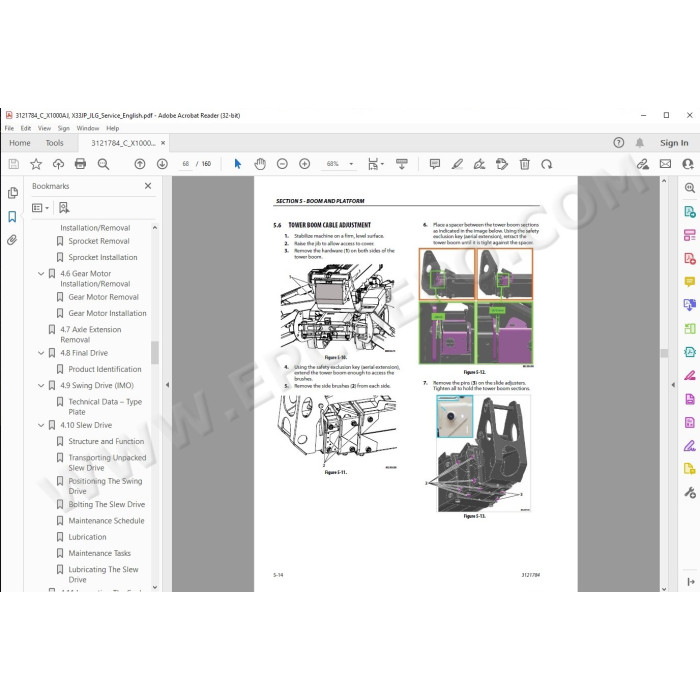
Task: Select the arrow selection tool
Action: 238,164
